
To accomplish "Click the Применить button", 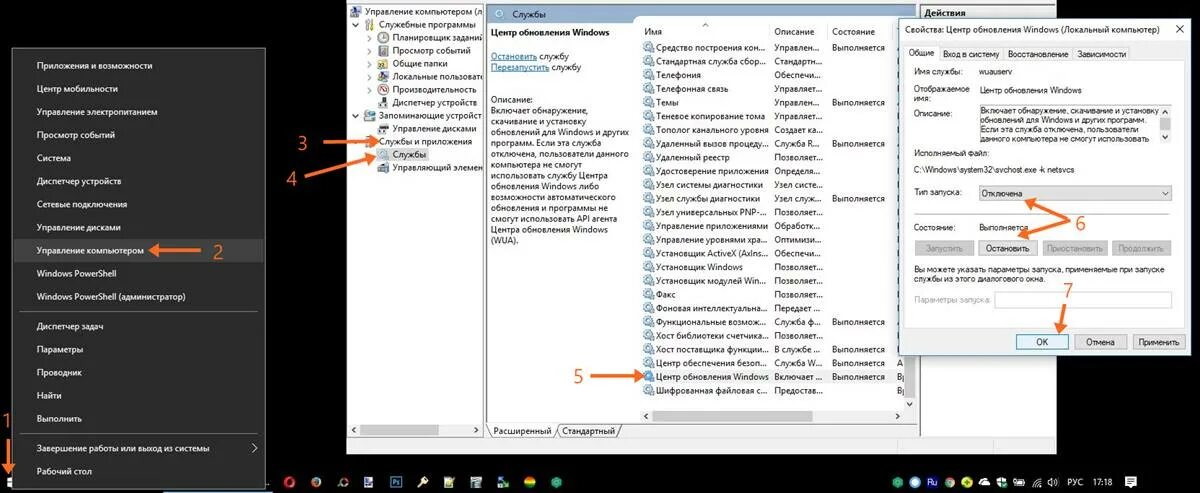I will pos(1157,341).
